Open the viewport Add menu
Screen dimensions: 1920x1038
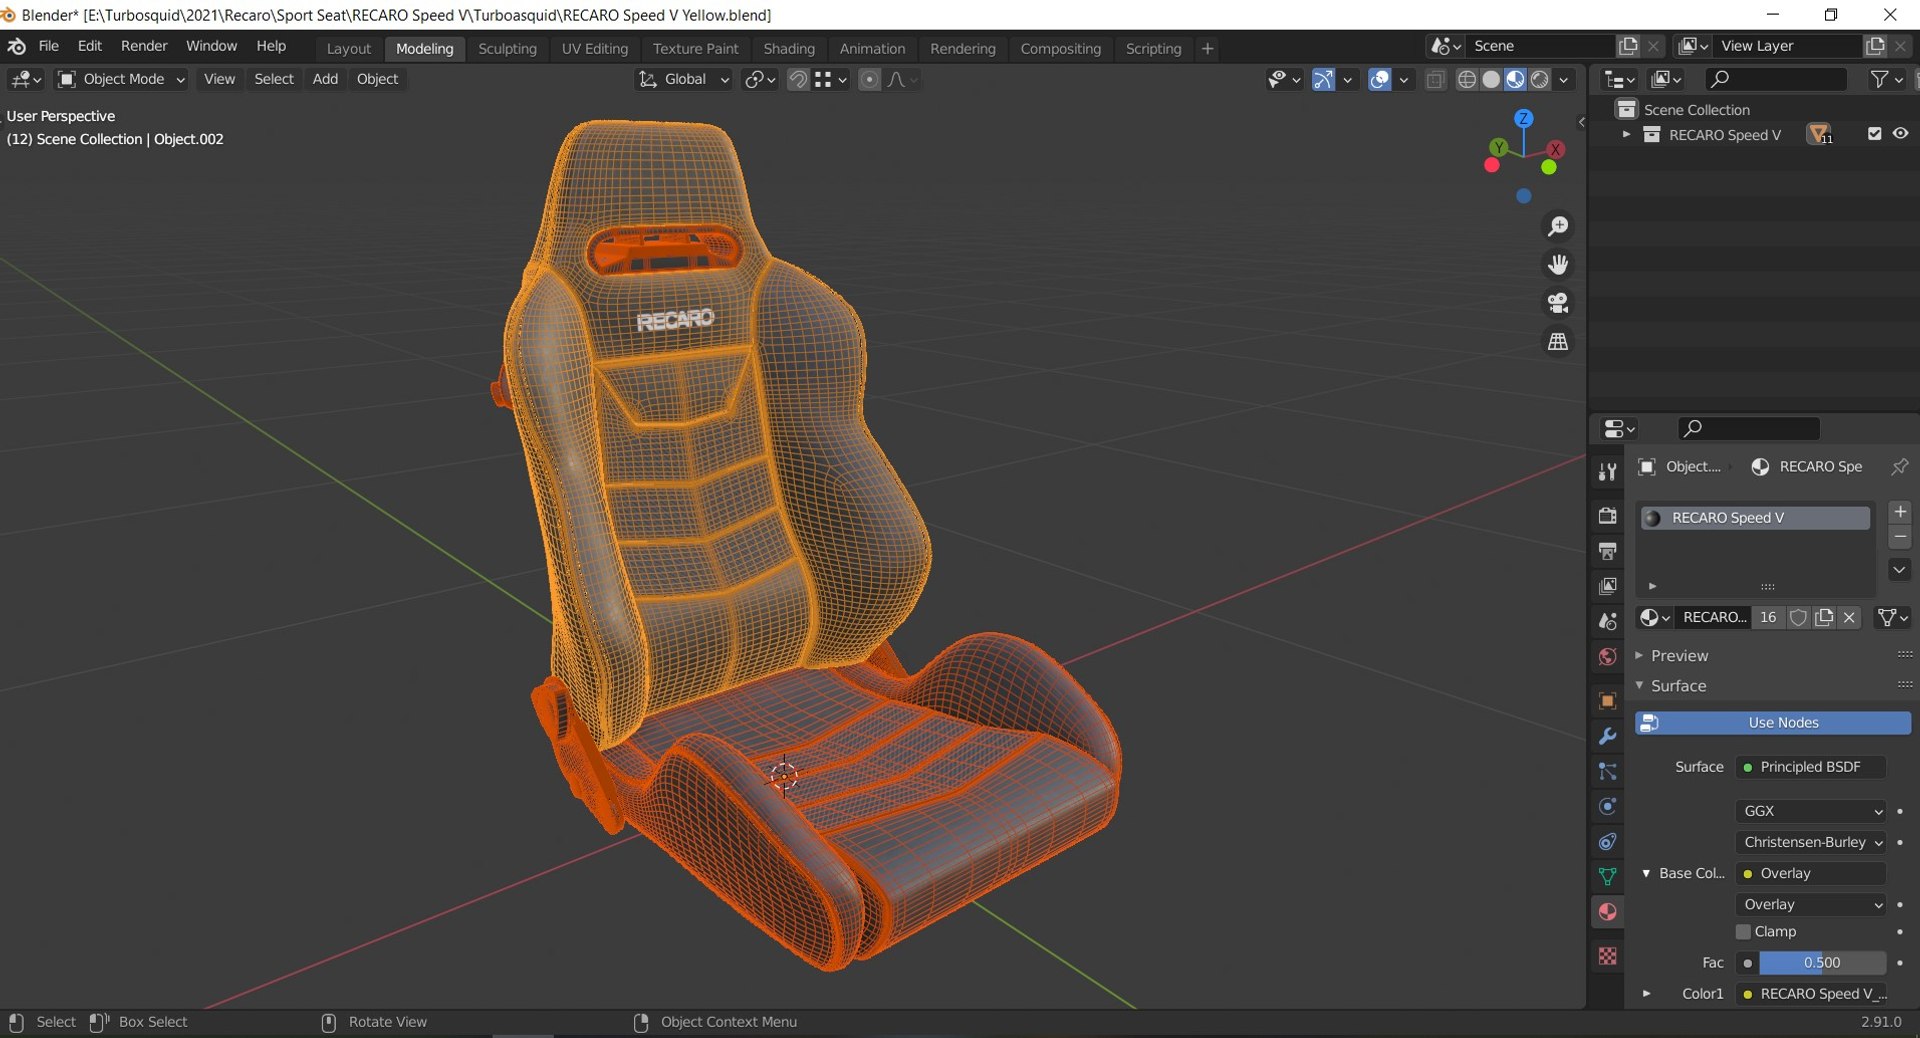point(325,80)
